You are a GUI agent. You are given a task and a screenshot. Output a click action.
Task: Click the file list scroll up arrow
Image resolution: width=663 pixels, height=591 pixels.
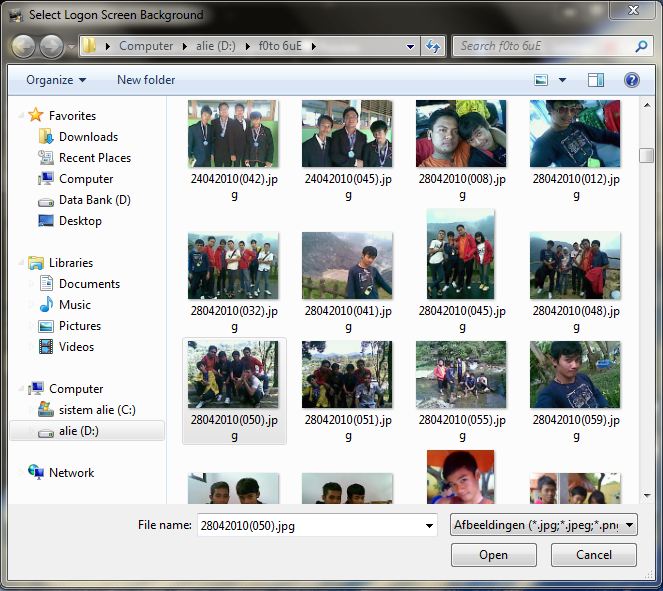647,105
